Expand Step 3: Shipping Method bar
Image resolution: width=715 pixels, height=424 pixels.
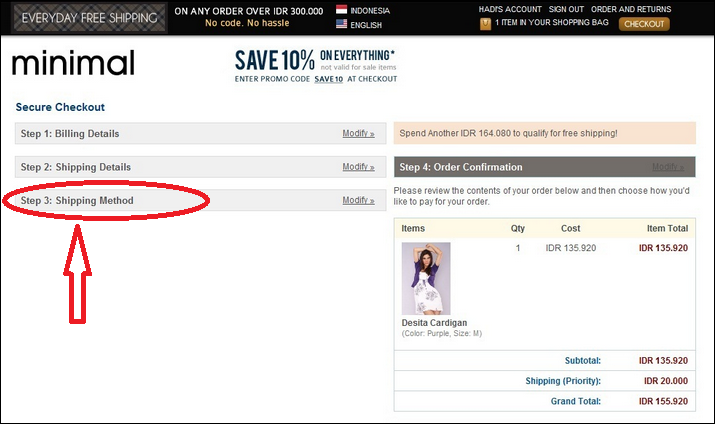pyautogui.click(x=201, y=200)
